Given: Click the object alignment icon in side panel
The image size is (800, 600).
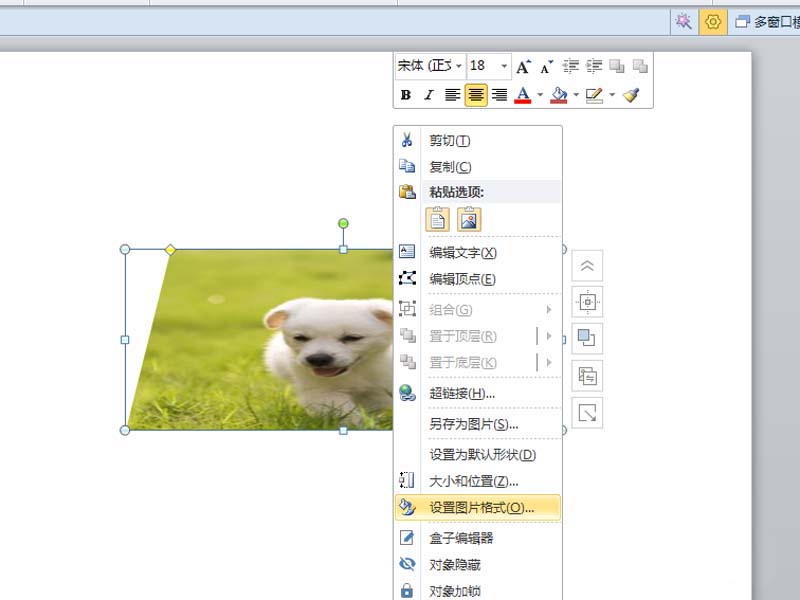Looking at the screenshot, I should (588, 302).
